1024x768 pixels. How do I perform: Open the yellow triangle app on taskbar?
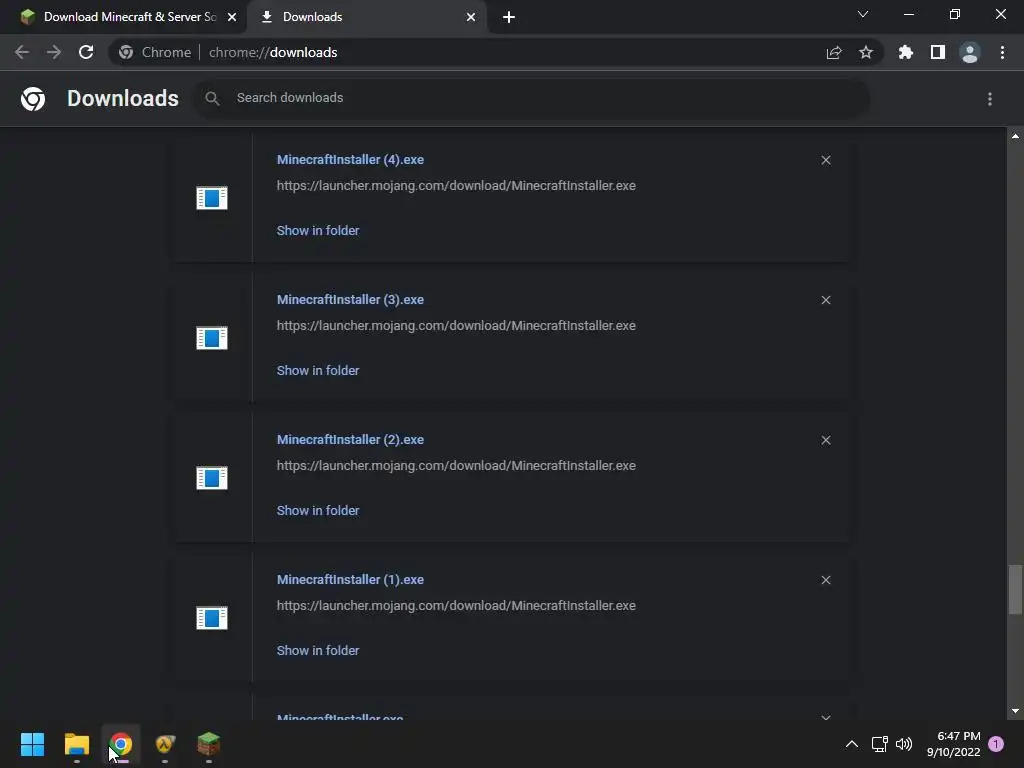pos(165,744)
